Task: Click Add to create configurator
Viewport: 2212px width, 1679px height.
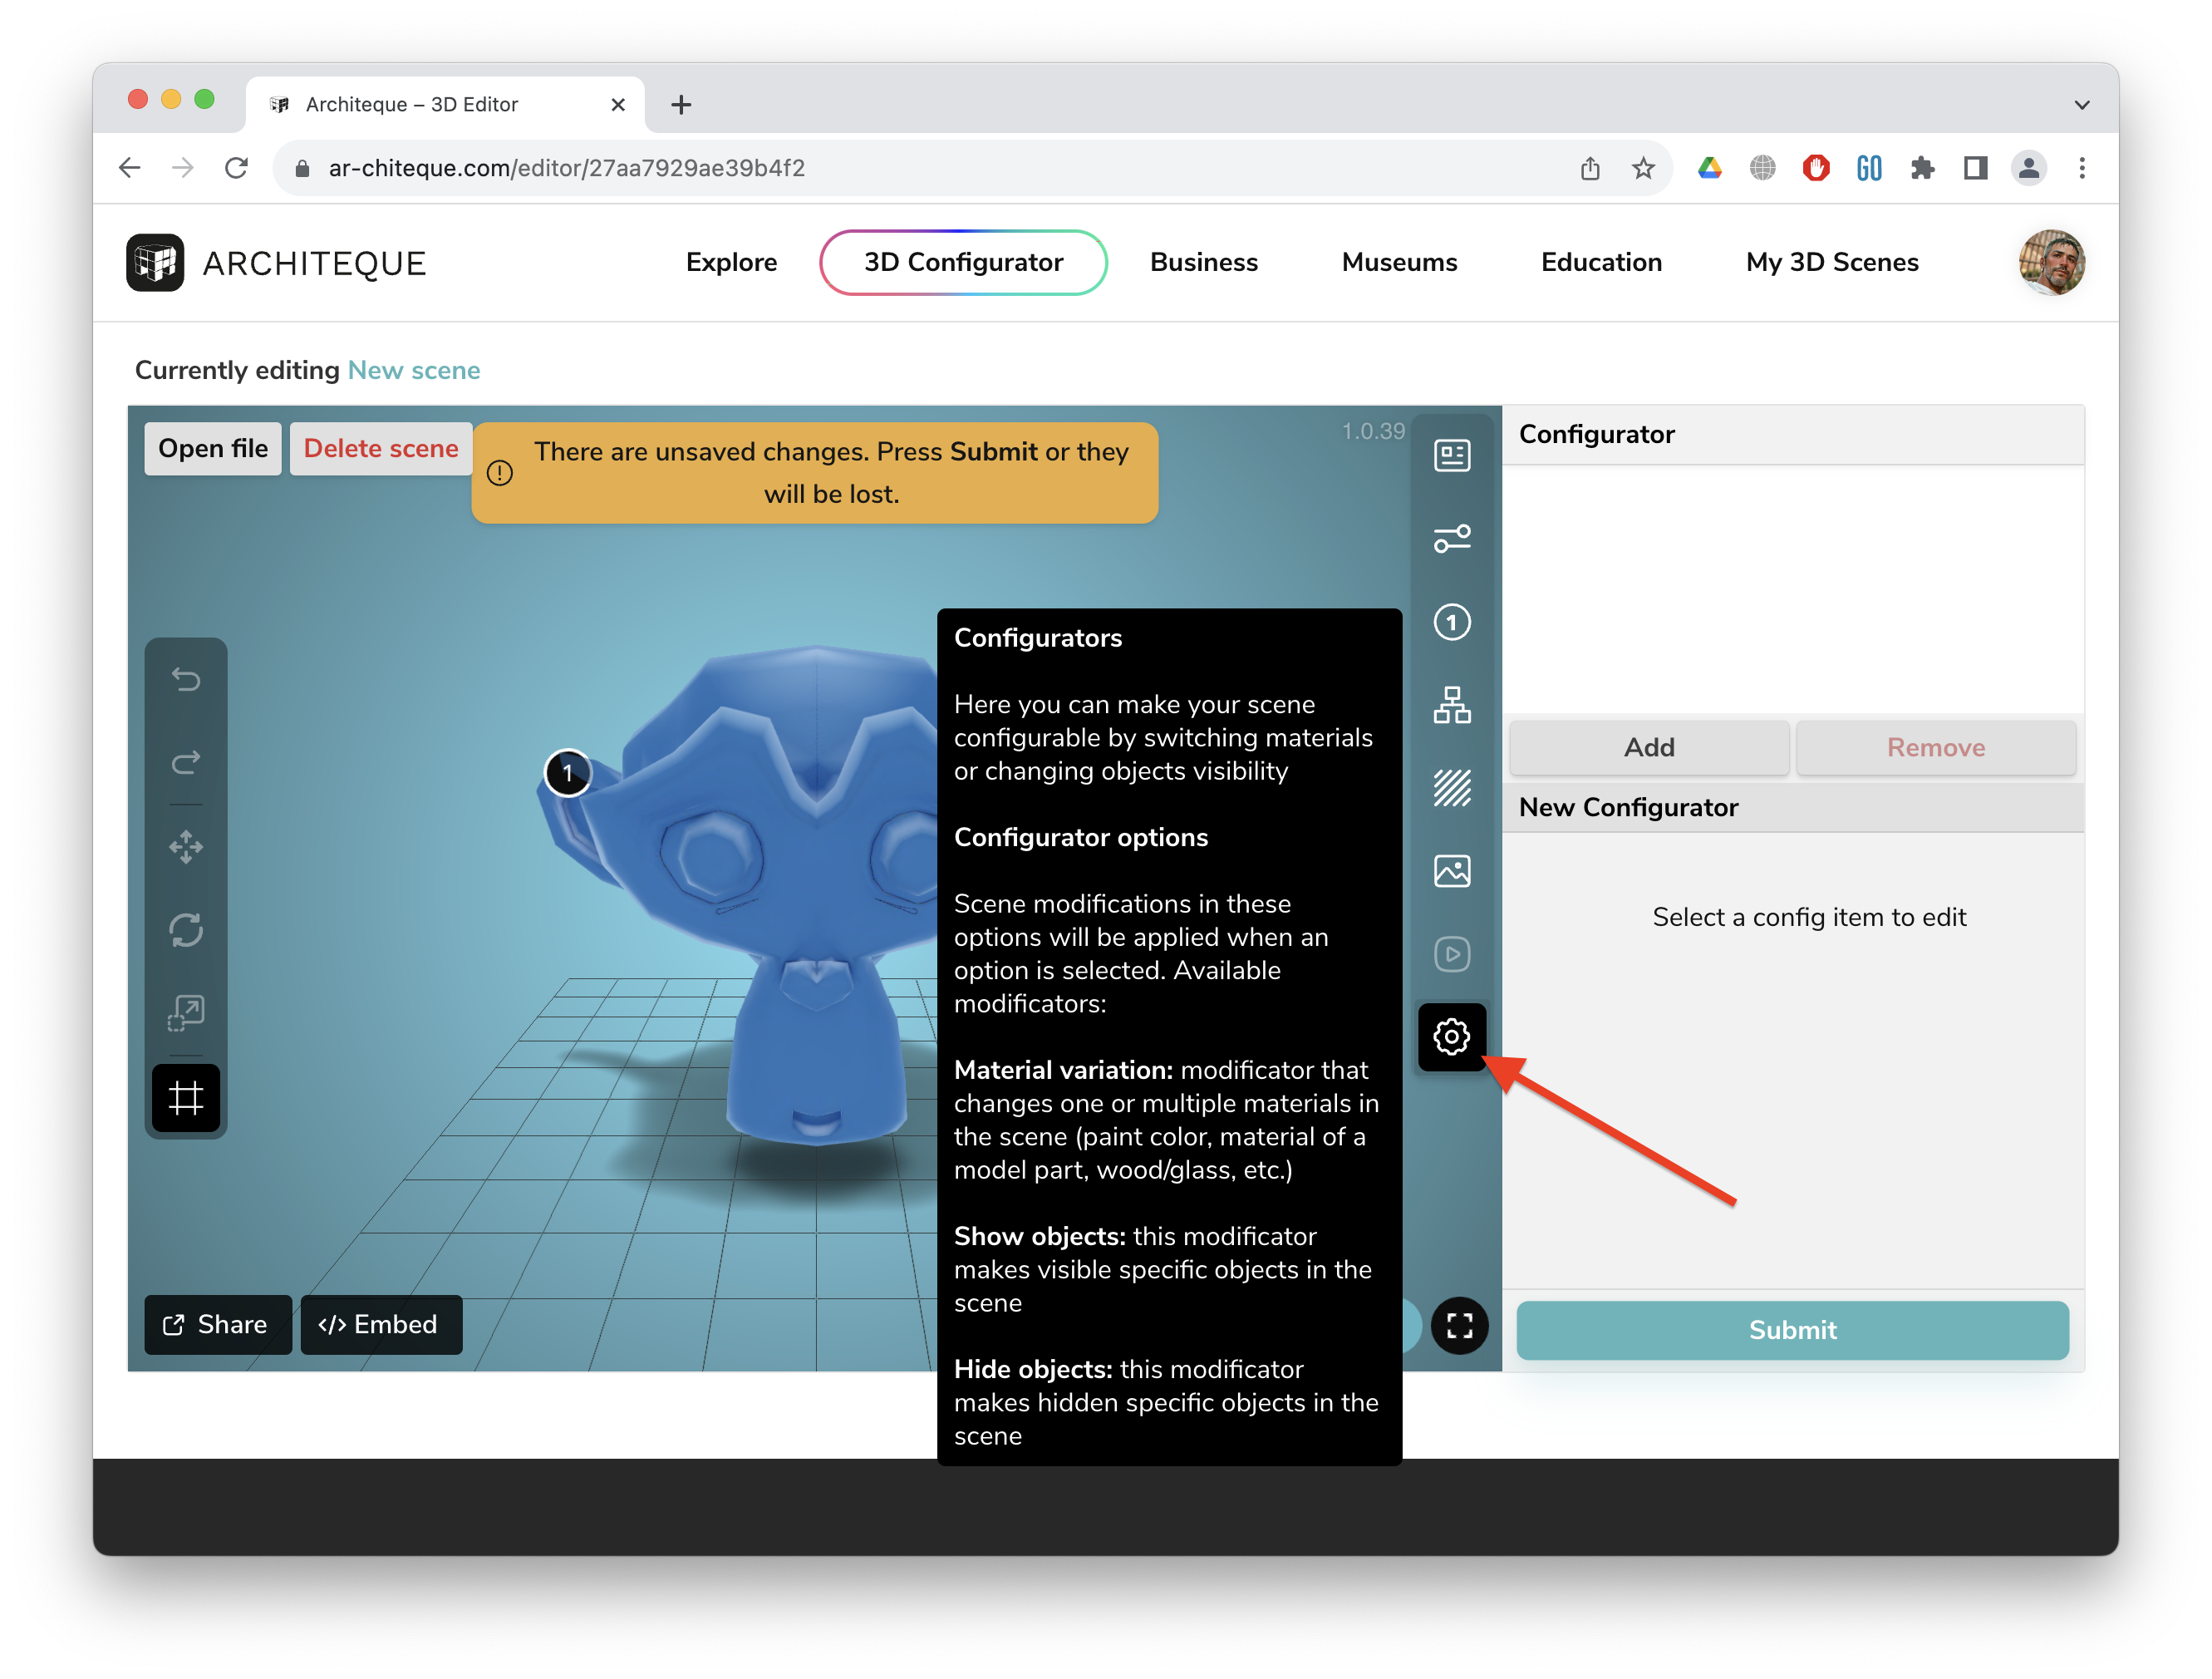Action: (1648, 748)
